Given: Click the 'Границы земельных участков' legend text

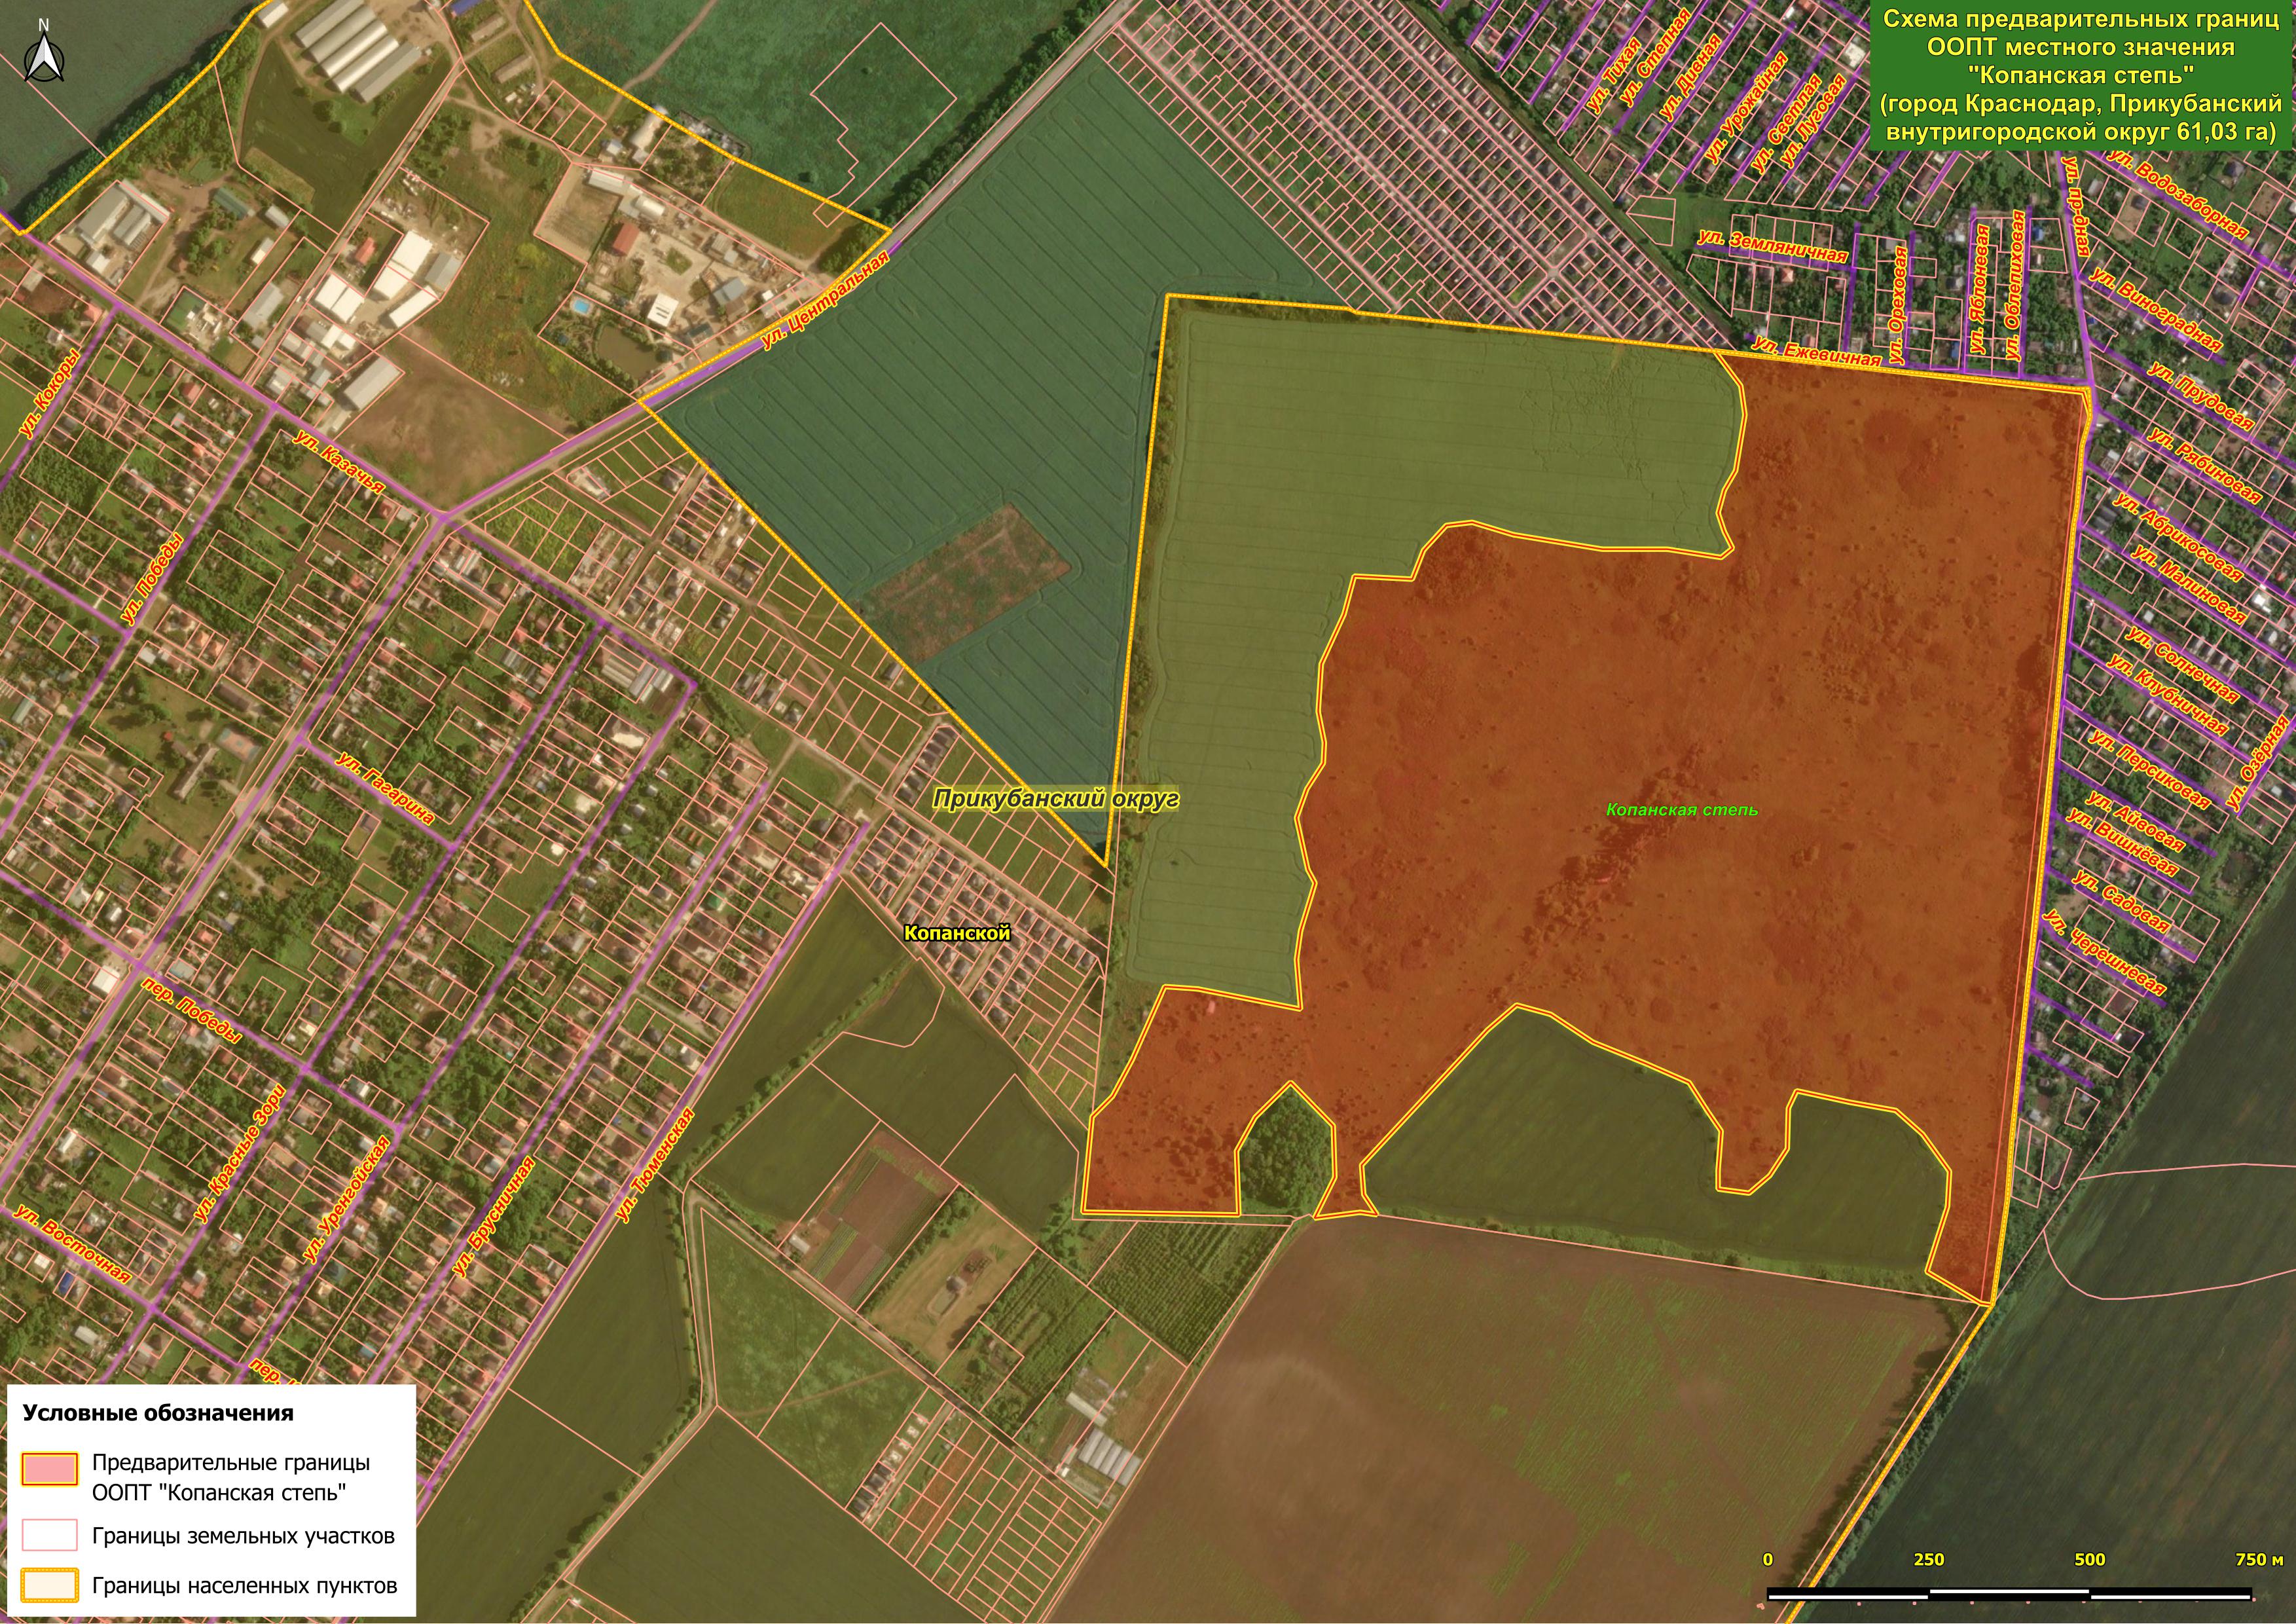Looking at the screenshot, I should click(243, 1536).
